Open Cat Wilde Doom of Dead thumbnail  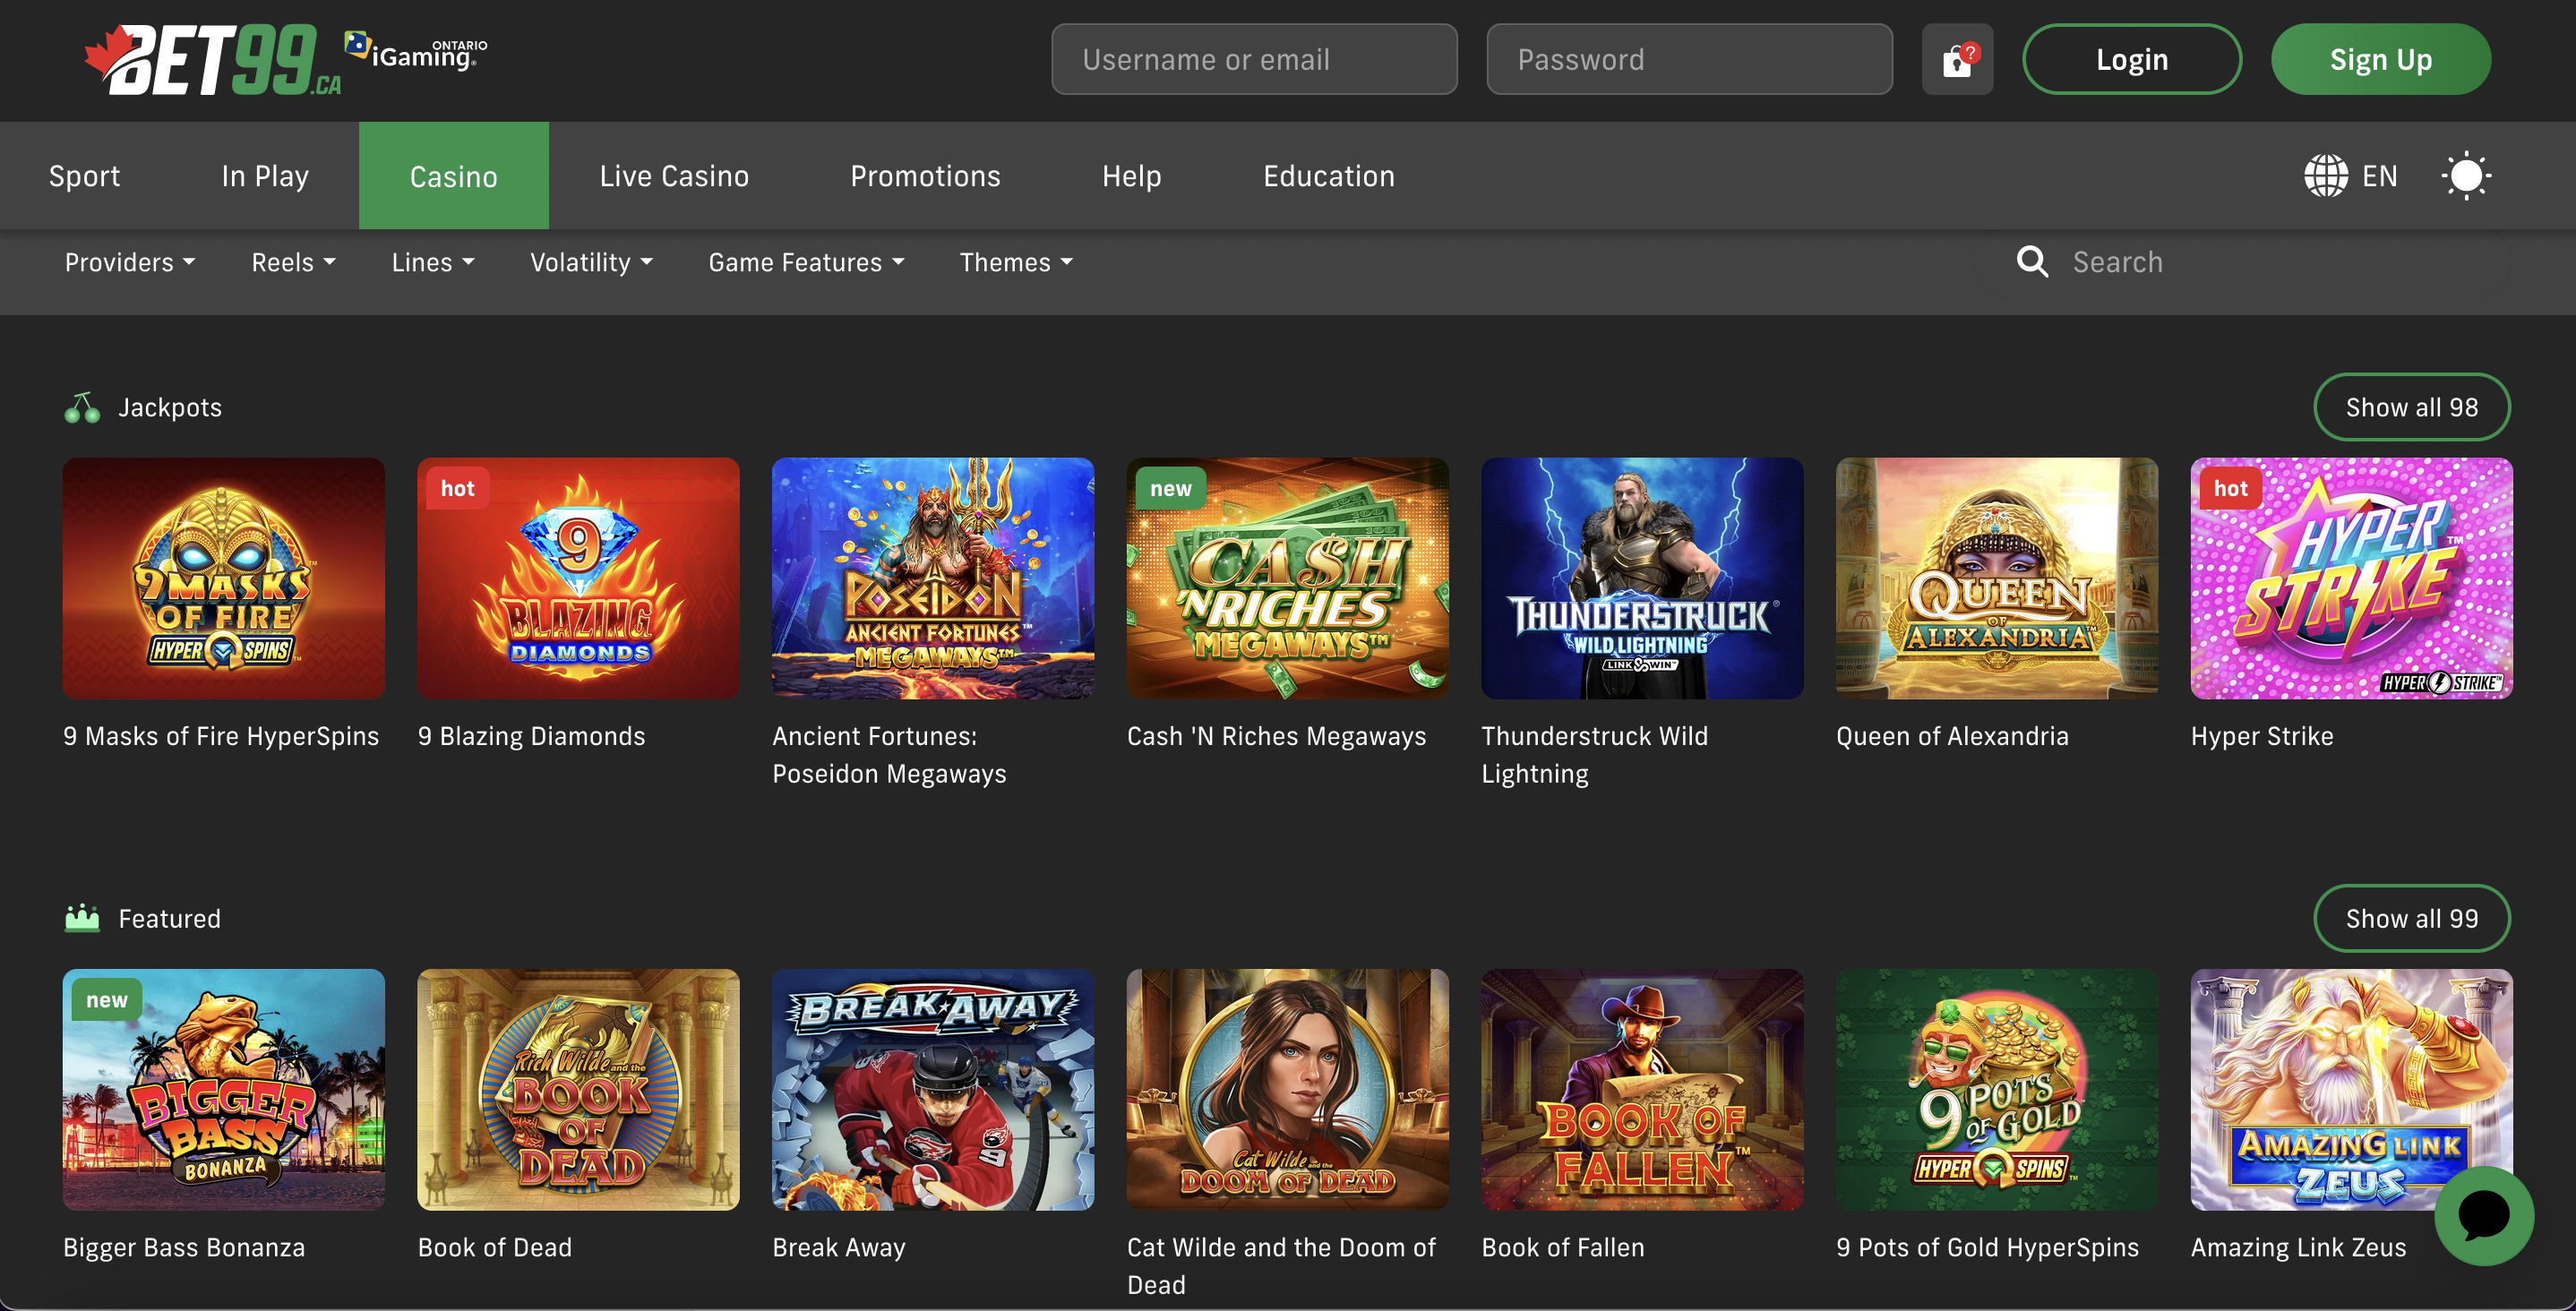click(x=1288, y=1089)
